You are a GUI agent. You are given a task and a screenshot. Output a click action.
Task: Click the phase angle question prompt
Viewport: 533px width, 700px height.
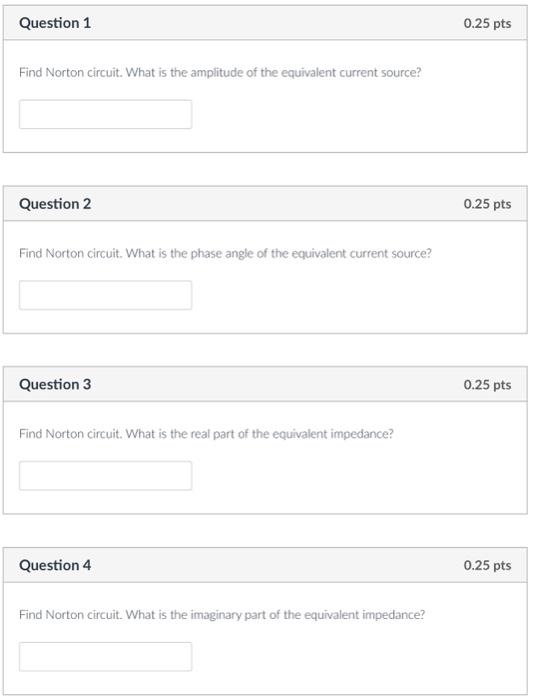225,253
